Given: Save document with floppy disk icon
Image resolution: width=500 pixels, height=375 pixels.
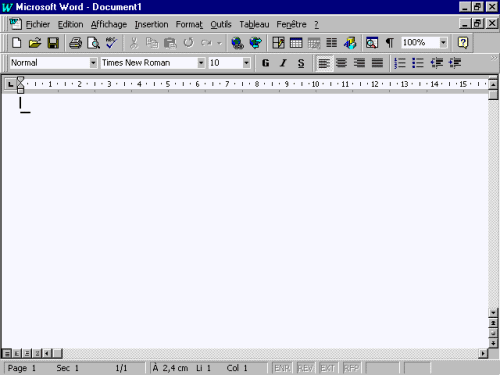Looking at the screenshot, I should tap(53, 43).
